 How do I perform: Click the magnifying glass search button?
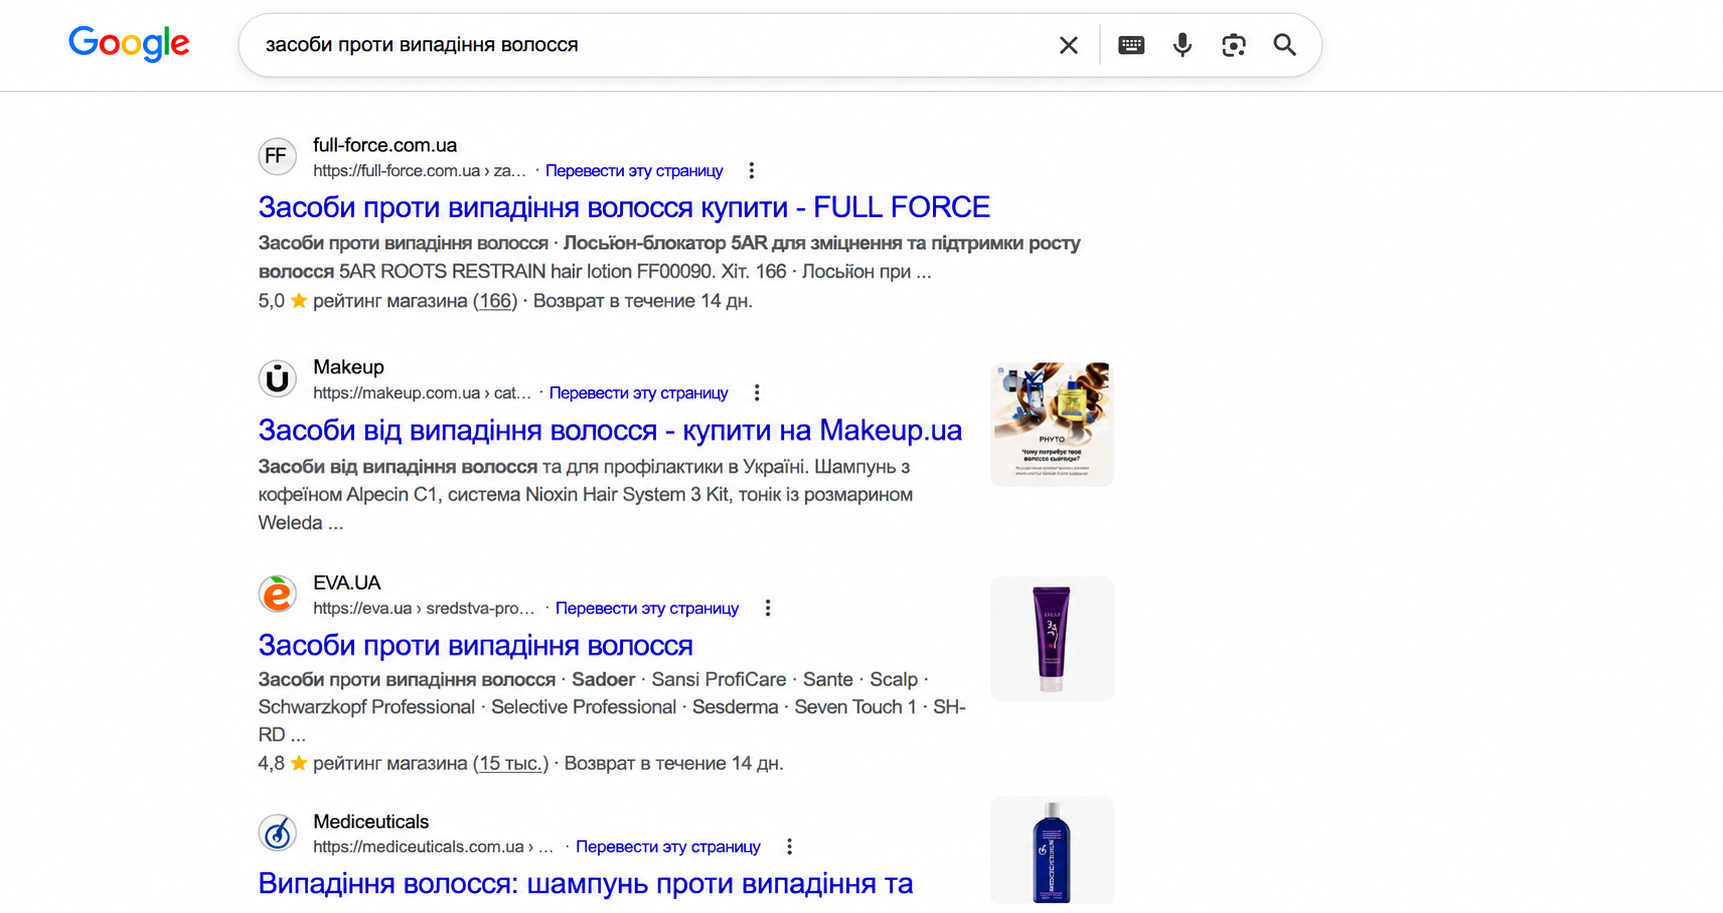coord(1285,45)
